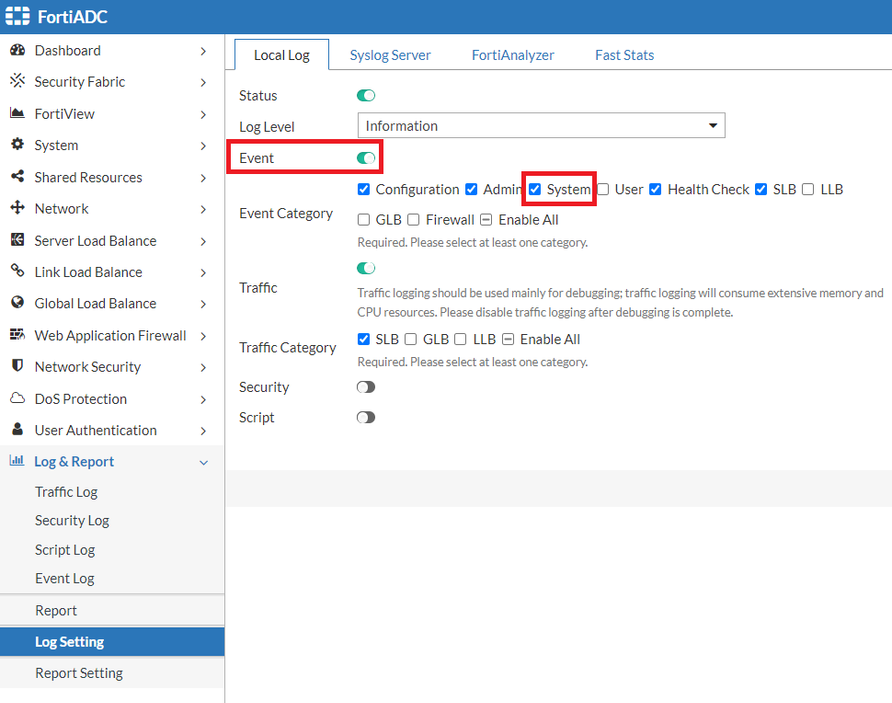The width and height of the screenshot is (892, 703).
Task: Click the Network Security shield icon
Action: coord(18,365)
